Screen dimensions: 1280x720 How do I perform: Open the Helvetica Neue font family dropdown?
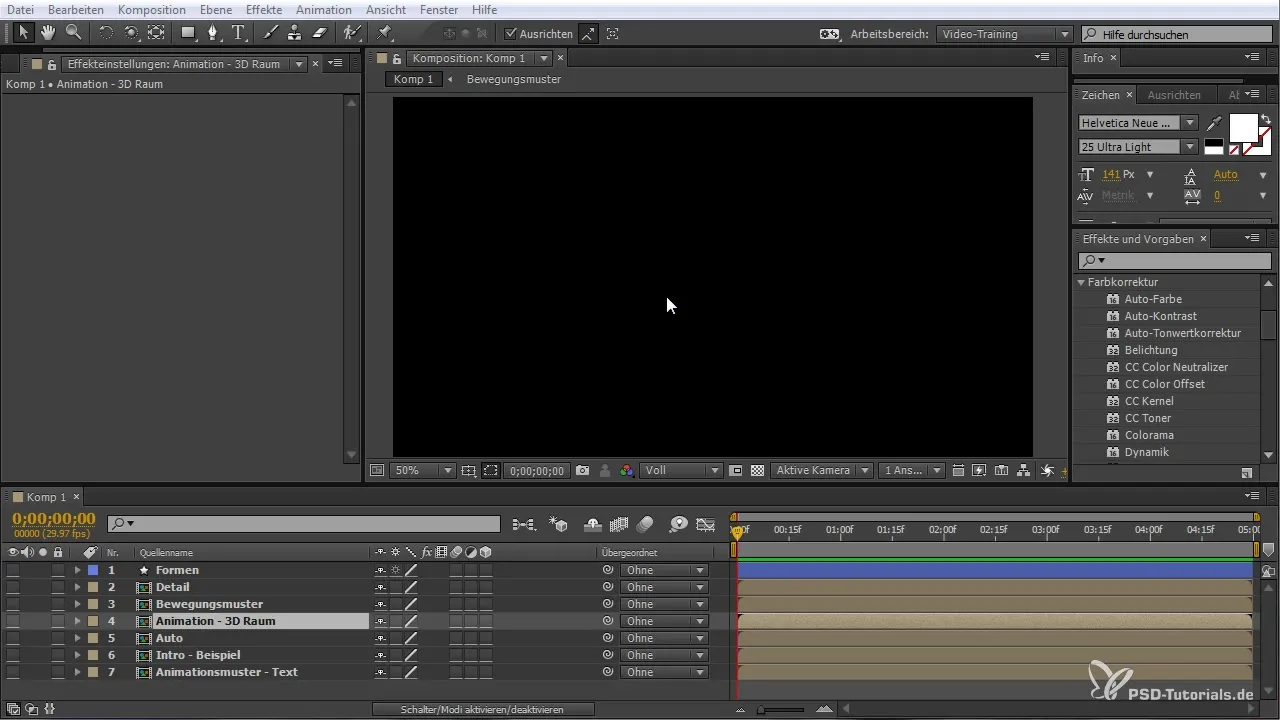(1138, 123)
